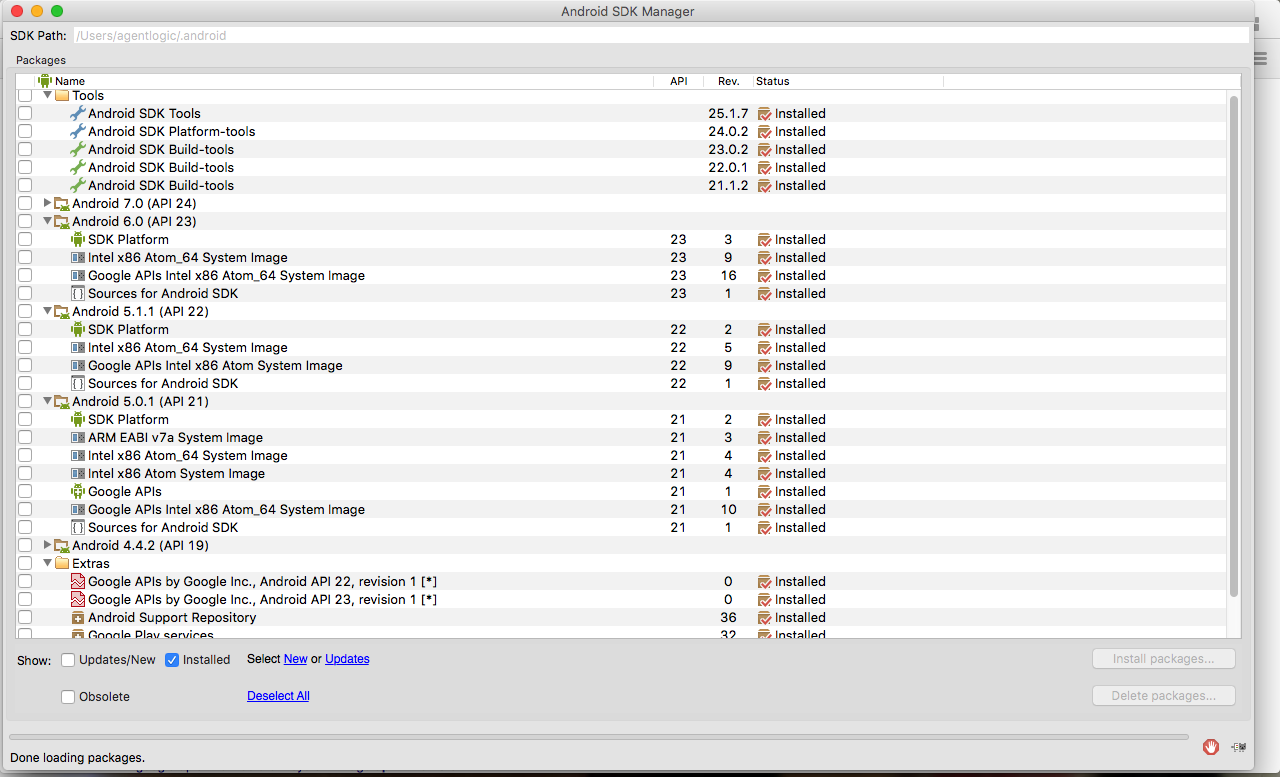Click Google APIs Intel x86 Atom System Image icon

[78, 365]
